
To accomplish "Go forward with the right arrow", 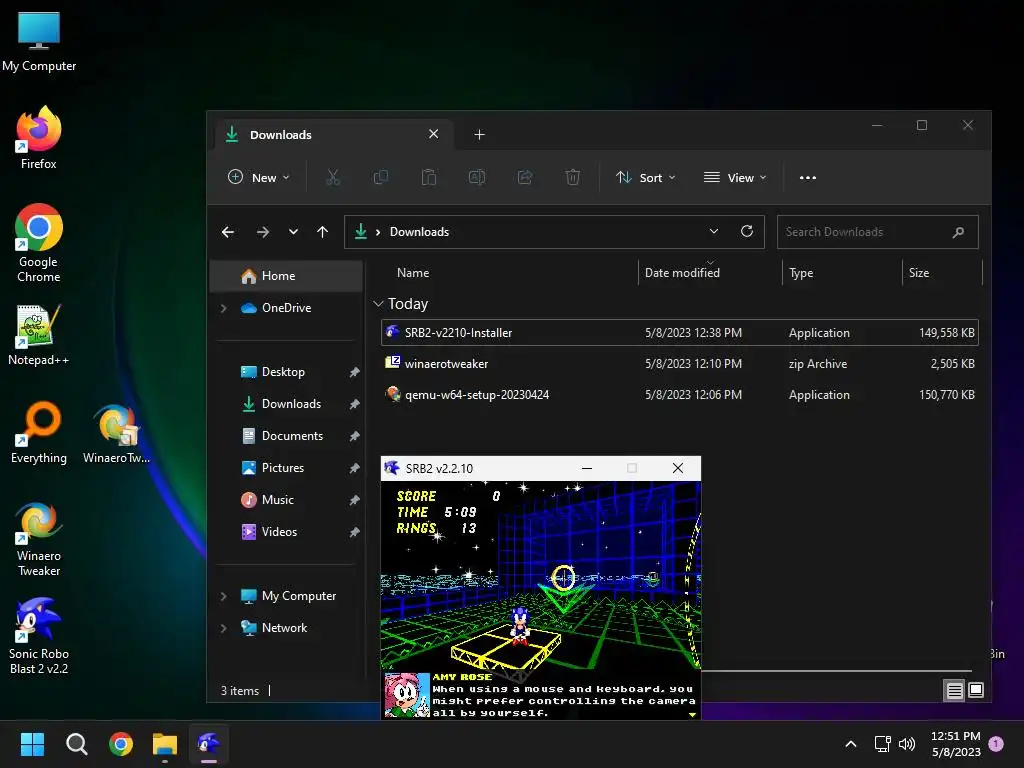I will pyautogui.click(x=263, y=232).
